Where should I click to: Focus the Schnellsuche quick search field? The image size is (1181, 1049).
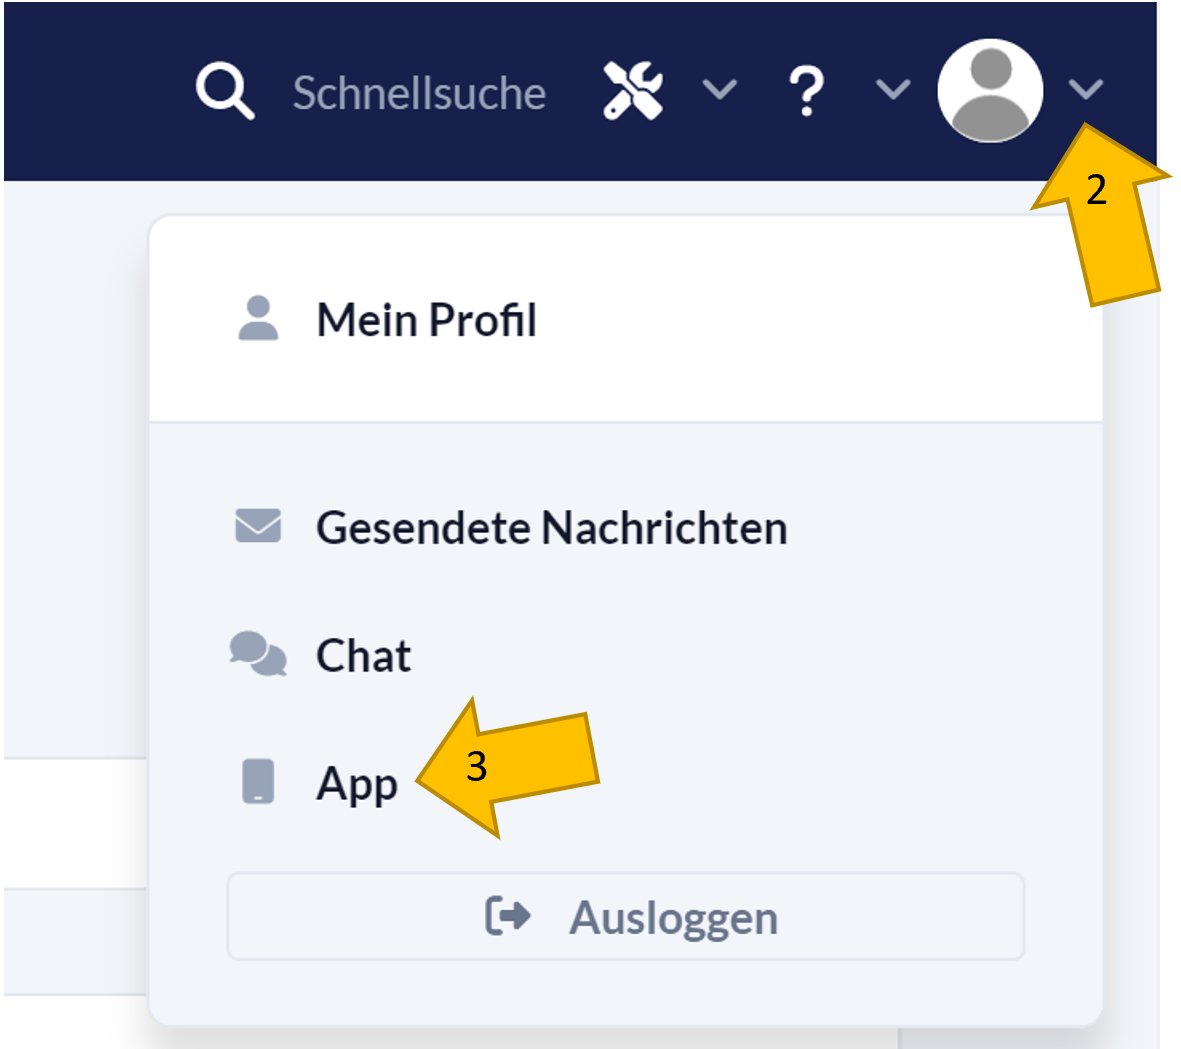point(419,93)
